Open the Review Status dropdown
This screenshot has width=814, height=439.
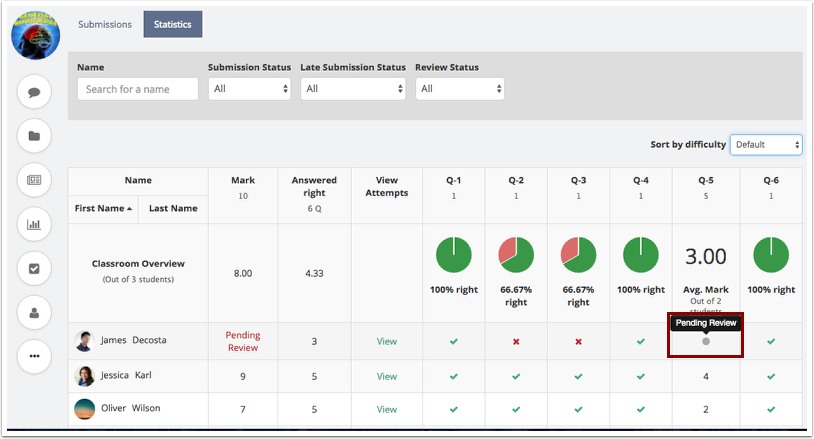pos(459,89)
